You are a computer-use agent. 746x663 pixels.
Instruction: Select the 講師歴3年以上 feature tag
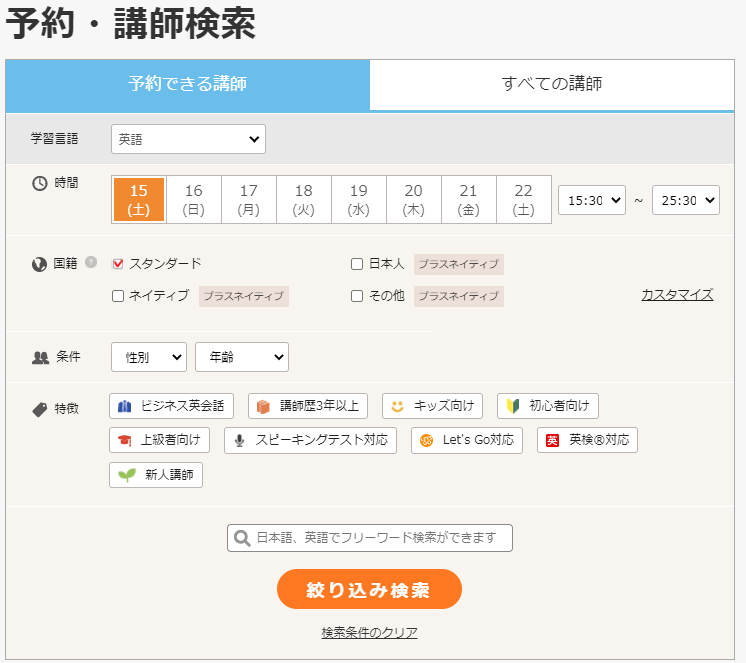[308, 406]
